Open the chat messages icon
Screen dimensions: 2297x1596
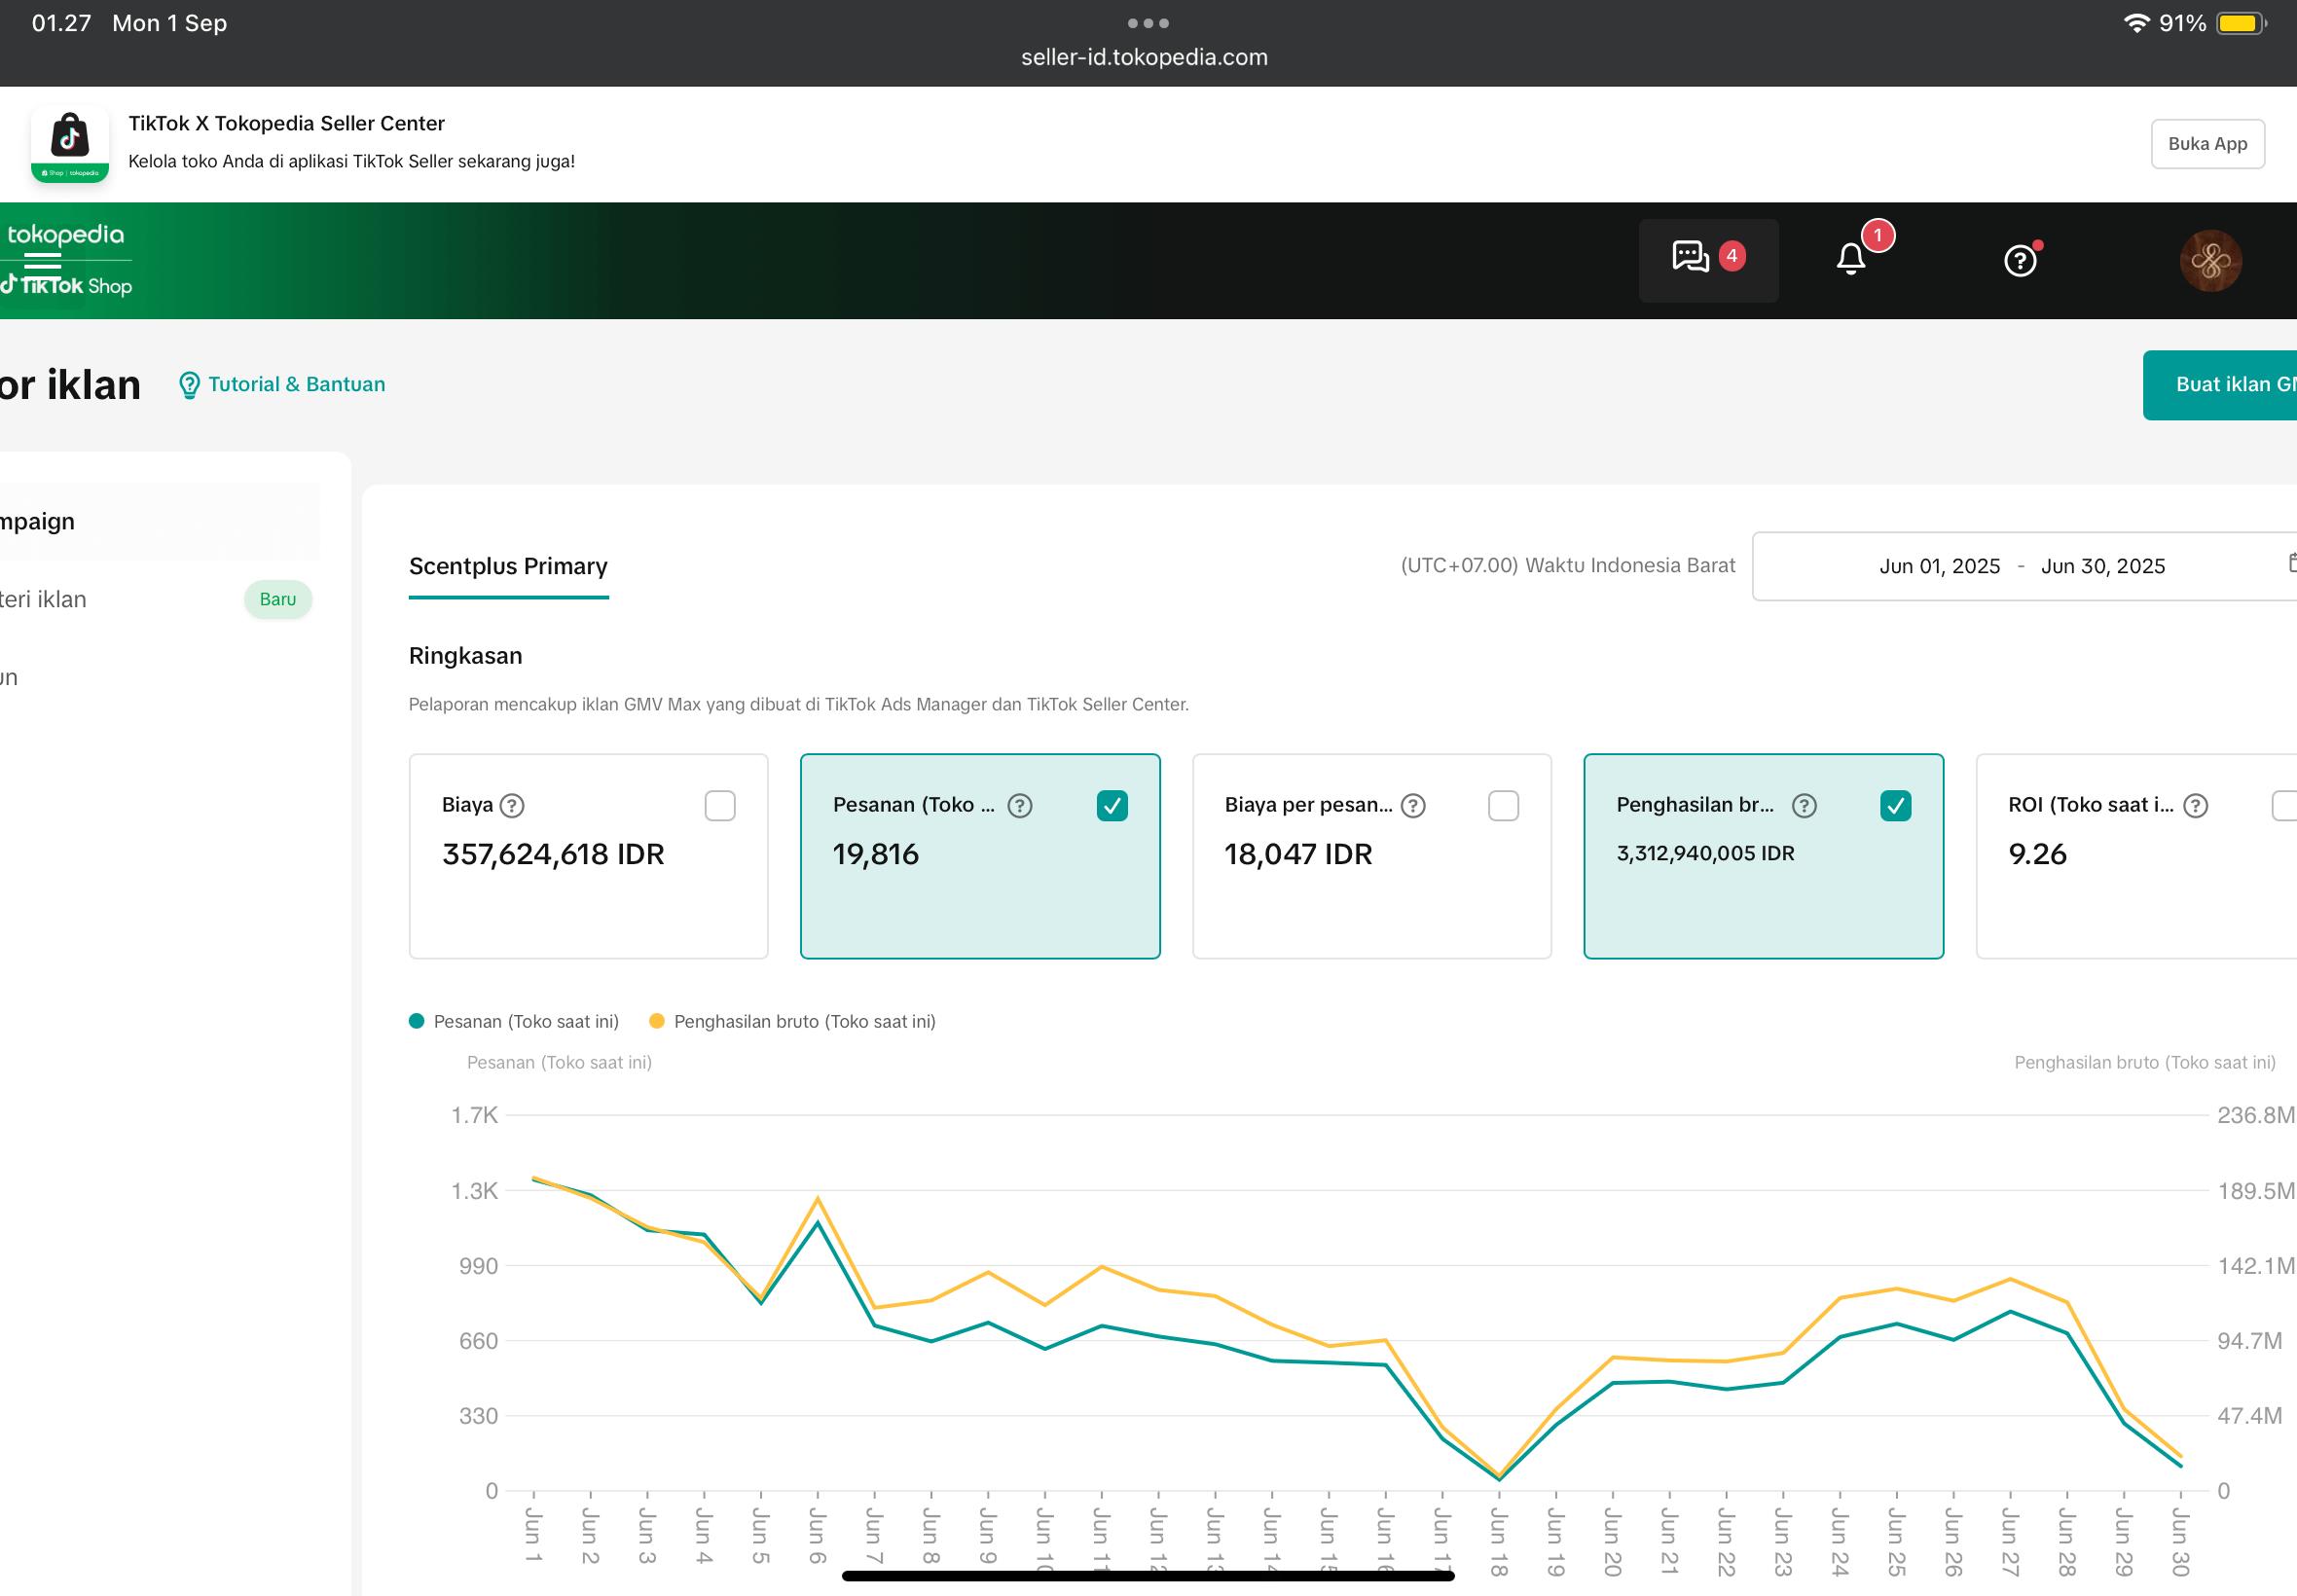(x=1691, y=258)
